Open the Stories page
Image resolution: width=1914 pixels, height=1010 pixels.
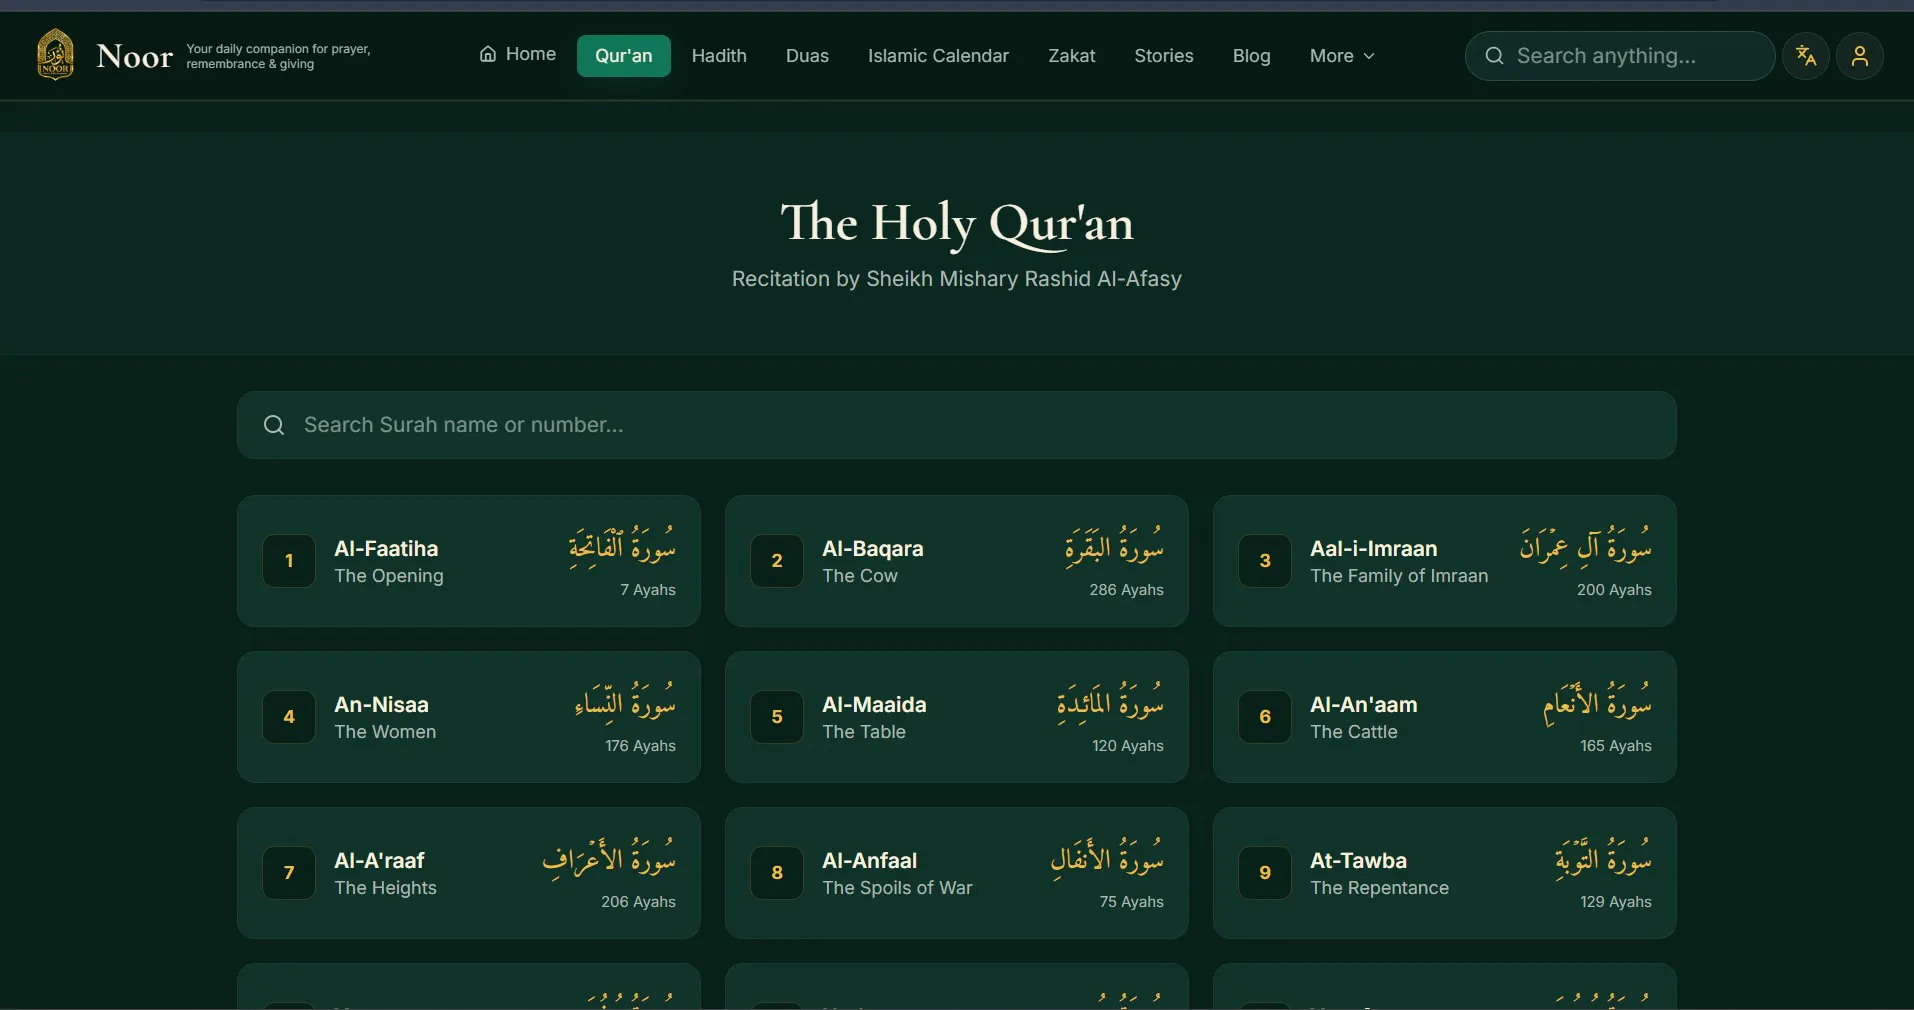click(x=1163, y=56)
